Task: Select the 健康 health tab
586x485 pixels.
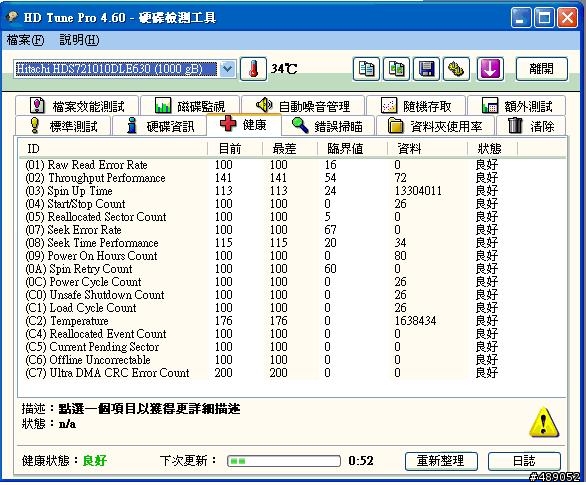Action: pos(244,124)
